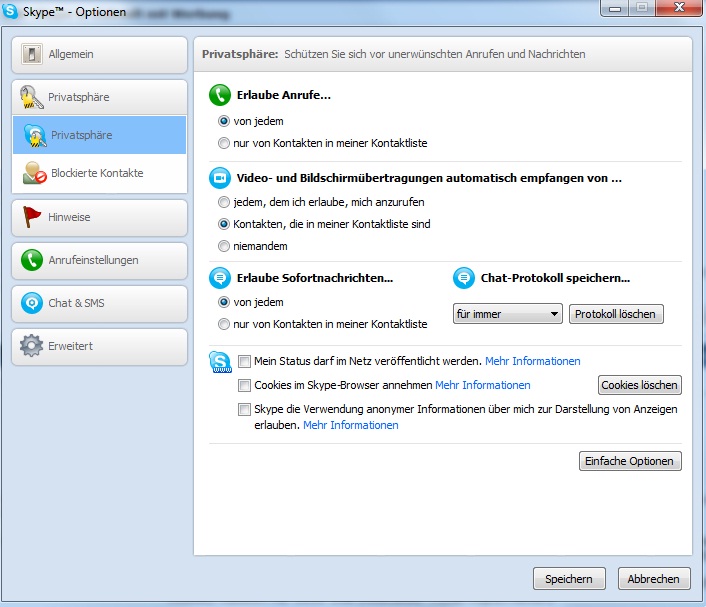Click video camera icon beside Video- und Bildschirmübertragungen
The width and height of the screenshot is (706, 607).
(220, 178)
